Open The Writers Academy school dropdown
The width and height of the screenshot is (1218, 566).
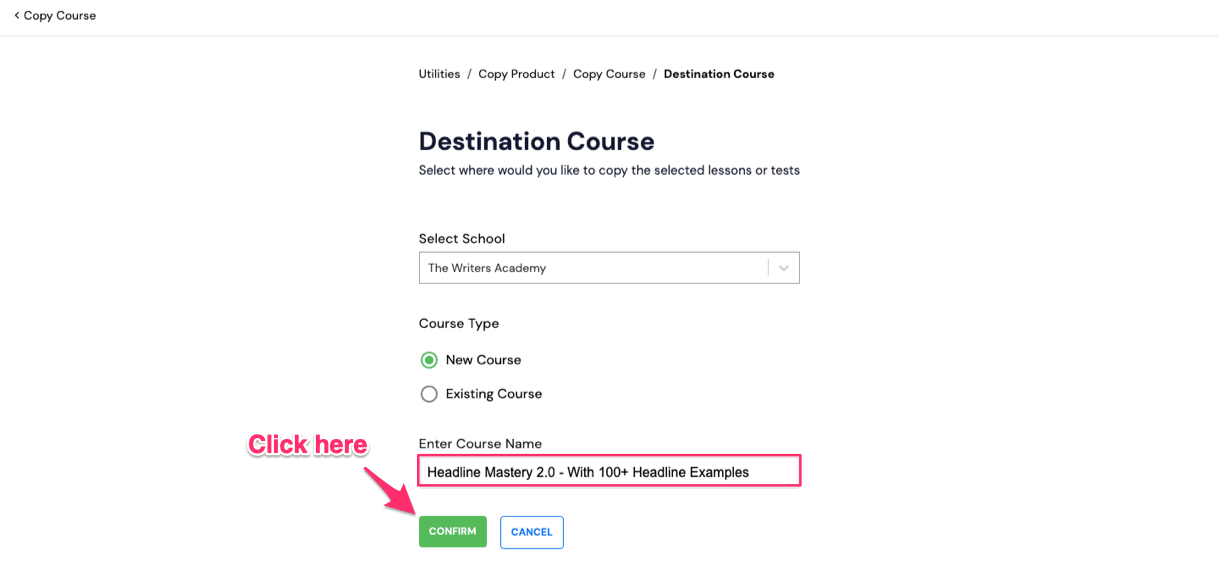[x=609, y=268]
